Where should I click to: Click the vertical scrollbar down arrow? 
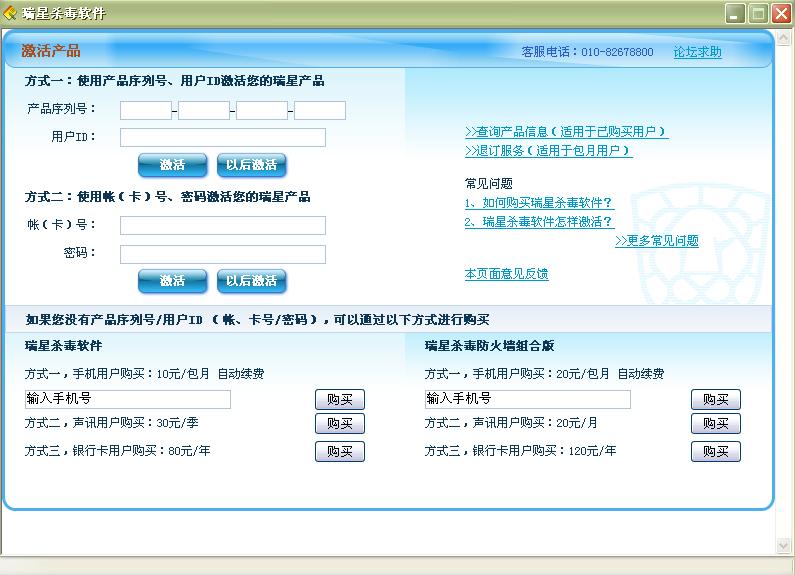click(783, 546)
